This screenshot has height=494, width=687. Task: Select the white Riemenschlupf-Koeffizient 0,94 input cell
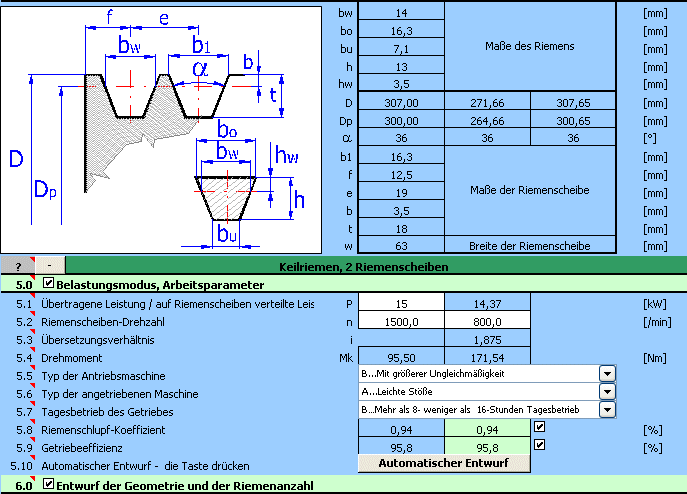pos(400,429)
